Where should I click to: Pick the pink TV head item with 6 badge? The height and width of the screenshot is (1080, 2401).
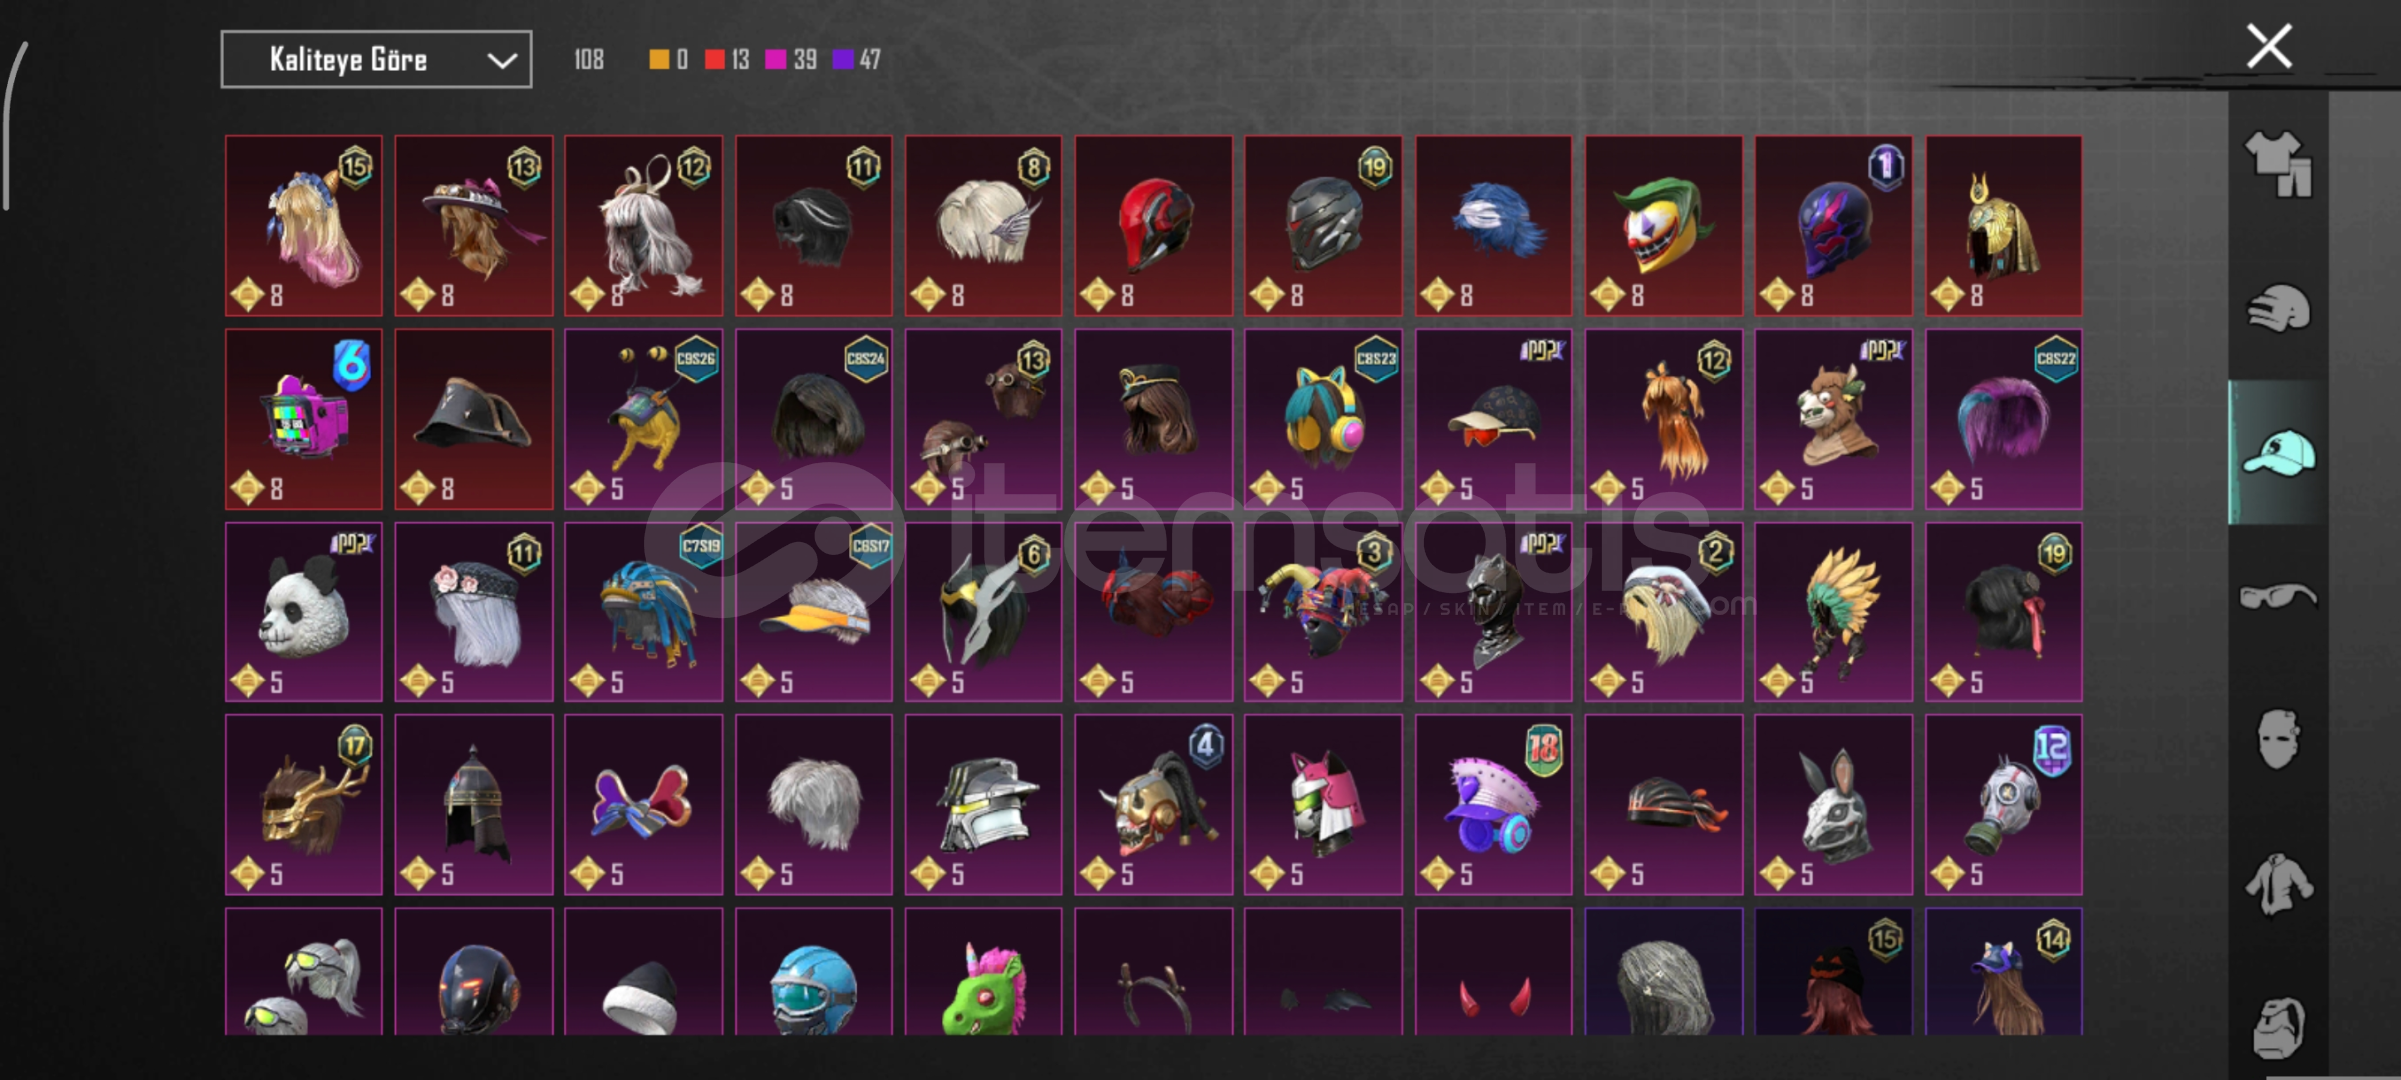coord(304,419)
